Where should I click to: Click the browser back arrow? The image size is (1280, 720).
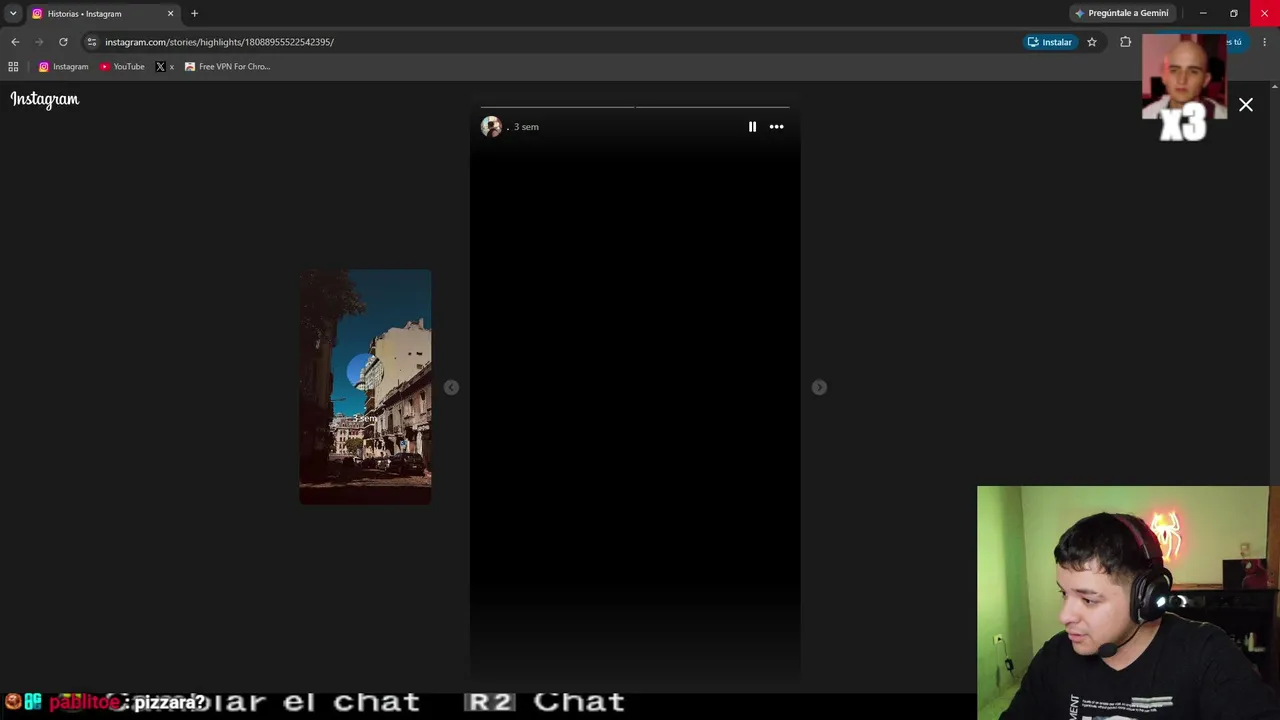[15, 42]
